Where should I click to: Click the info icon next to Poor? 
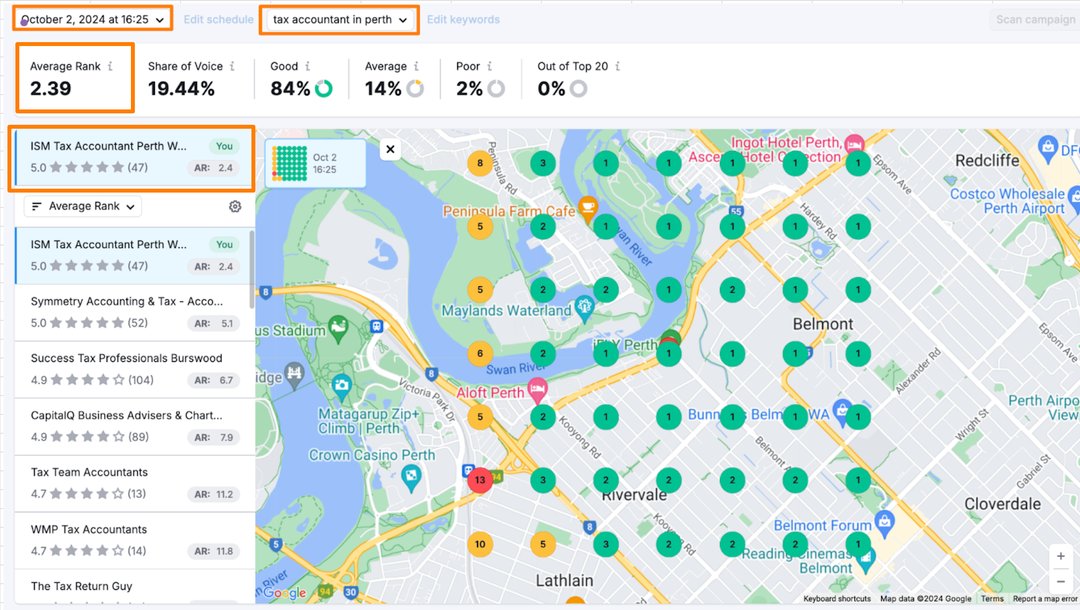pyautogui.click(x=490, y=66)
